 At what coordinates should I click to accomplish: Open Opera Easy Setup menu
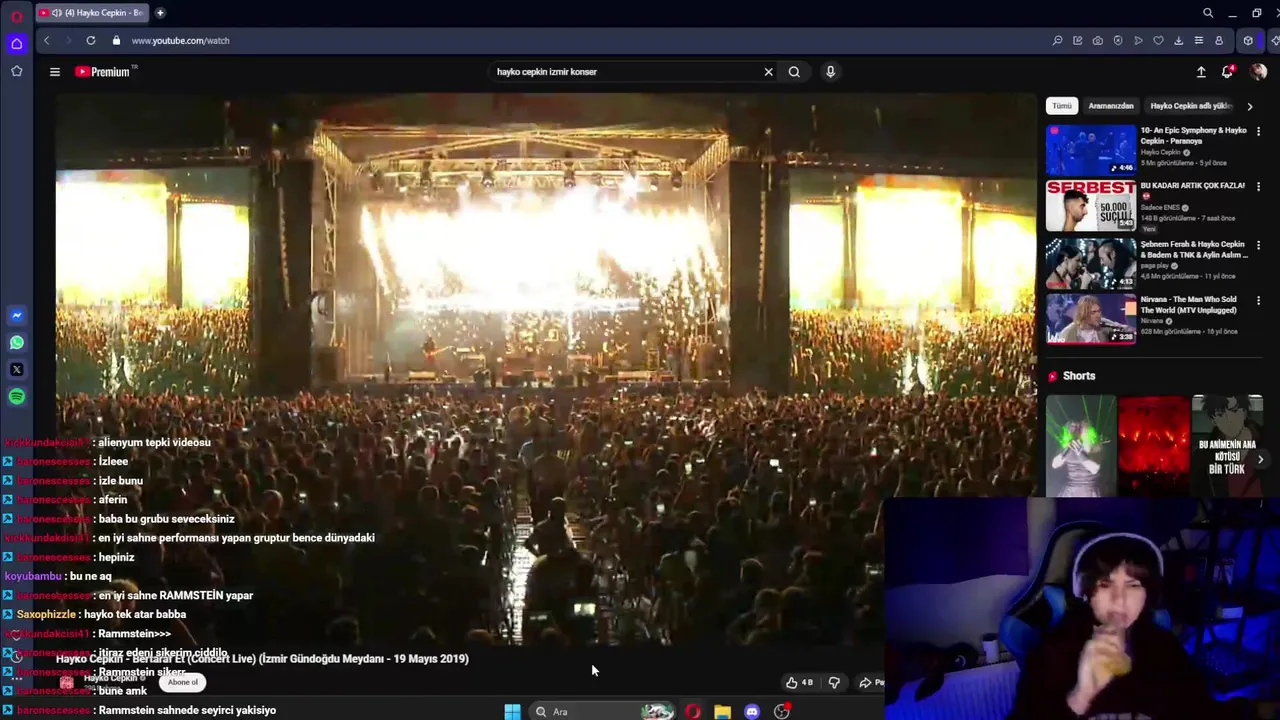(x=1198, y=40)
